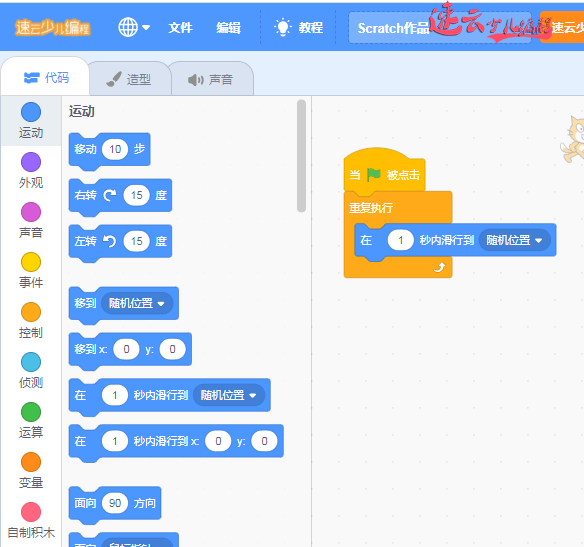Select the 变量 variables category circle
Image resolution: width=584 pixels, height=547 pixels.
[x=31, y=462]
